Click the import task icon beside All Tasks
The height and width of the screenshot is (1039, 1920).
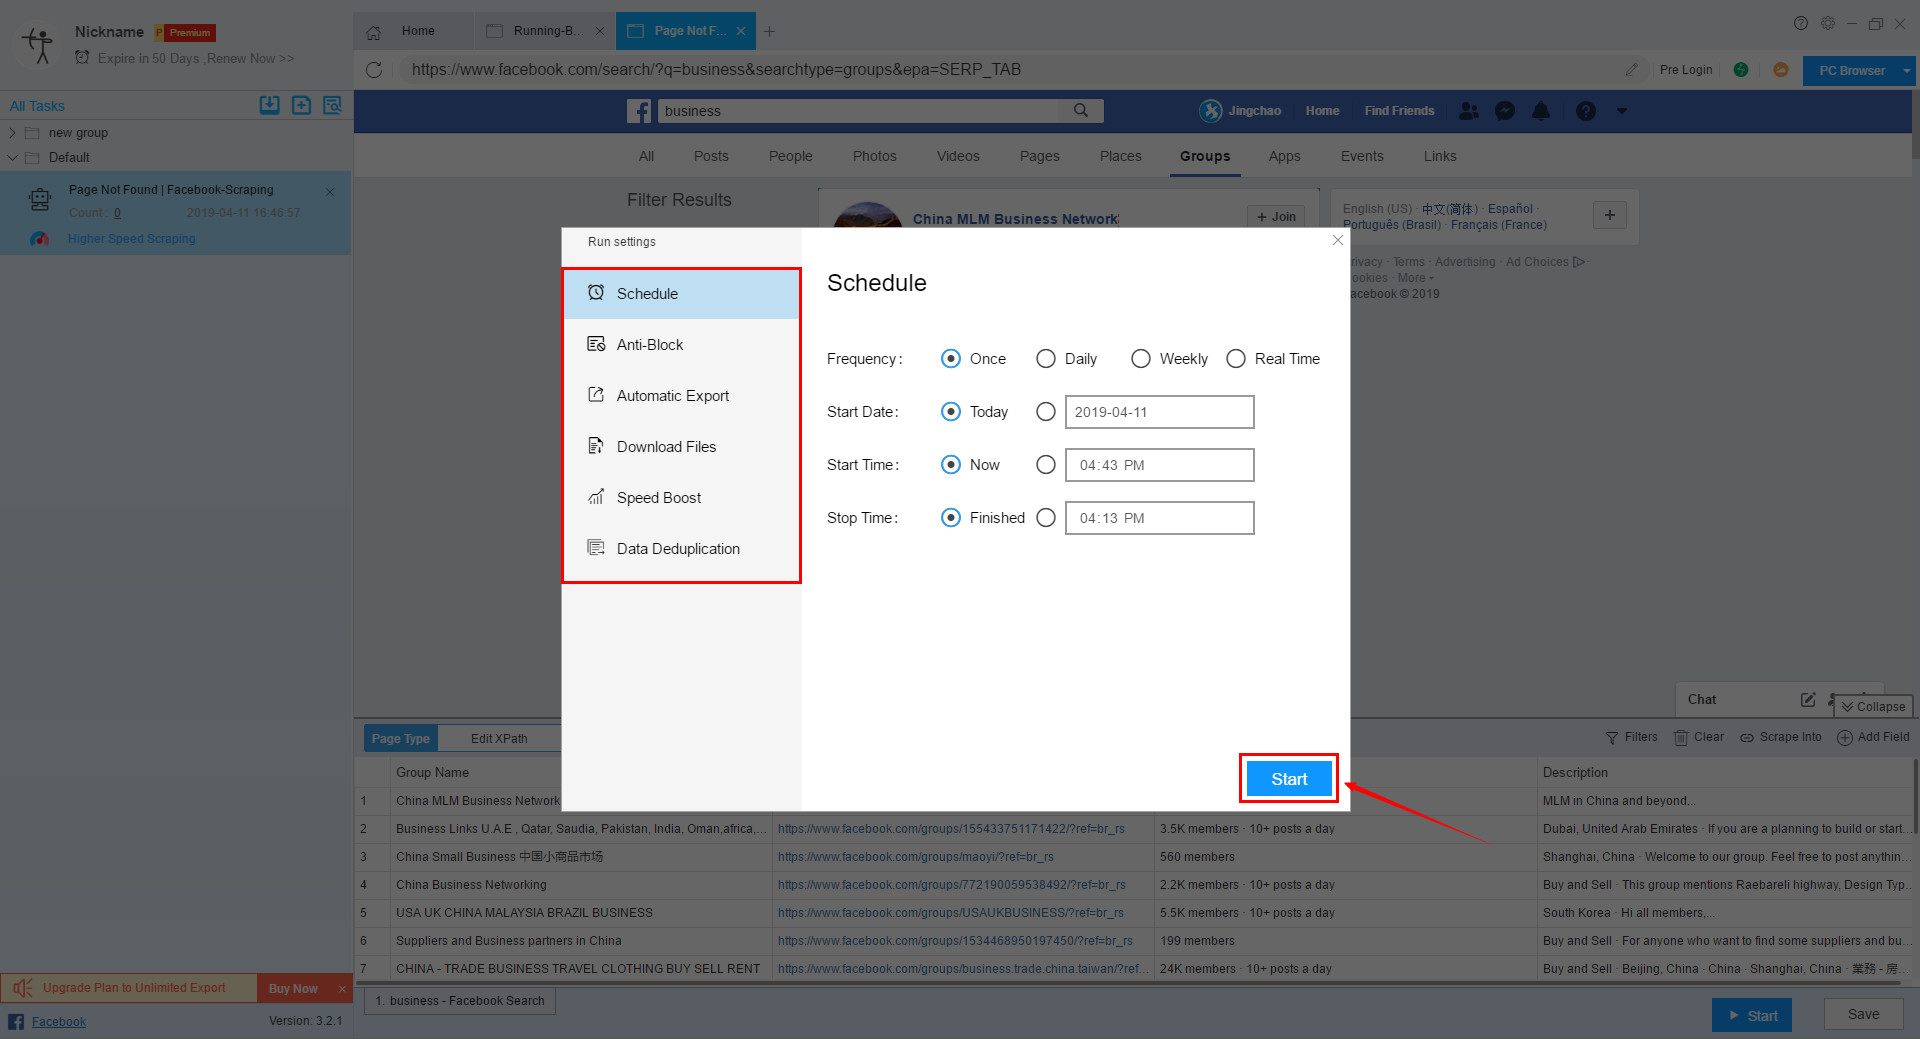point(269,105)
